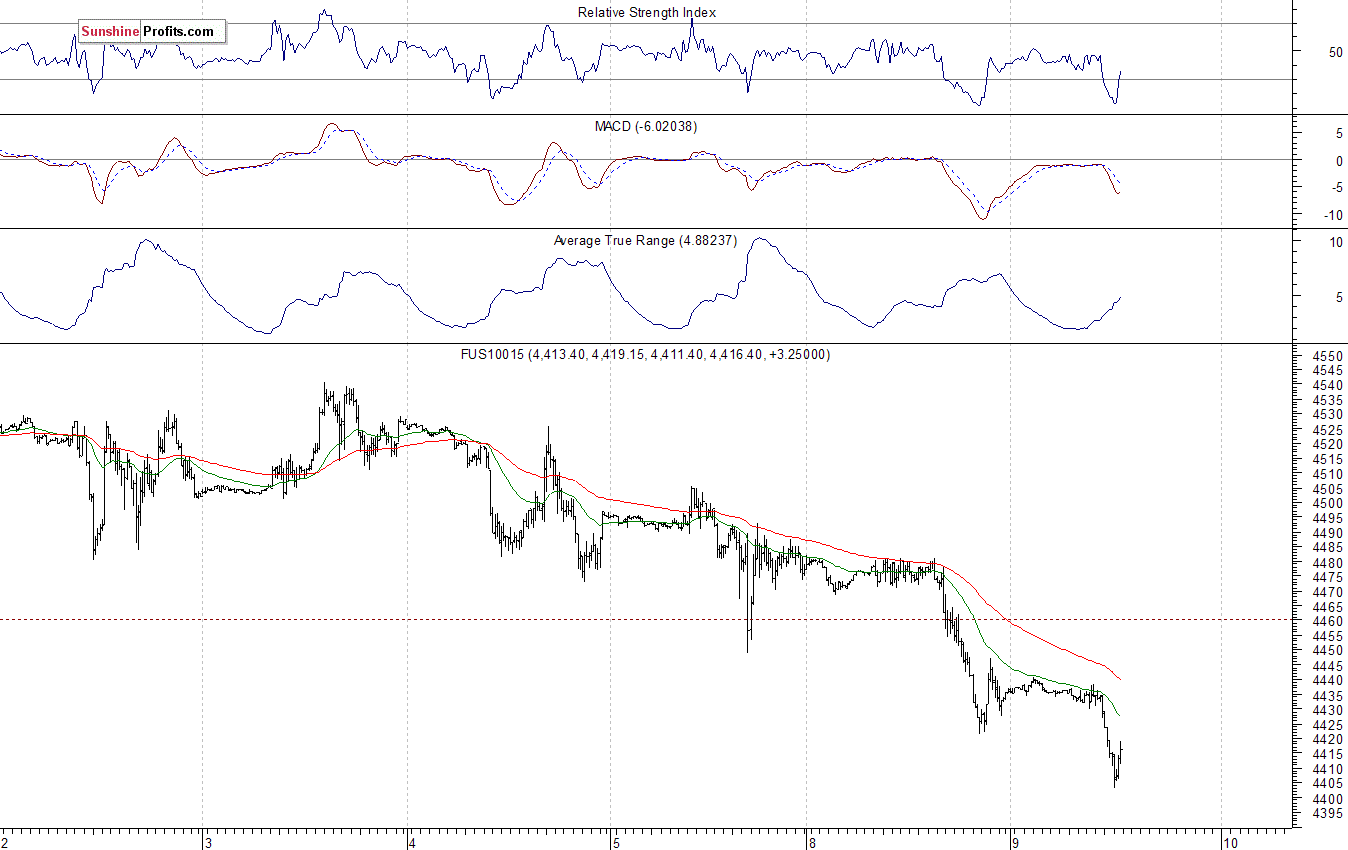Image resolution: width=1348 pixels, height=850 pixels.
Task: Click the FUS10015 price chart title
Action: point(646,355)
